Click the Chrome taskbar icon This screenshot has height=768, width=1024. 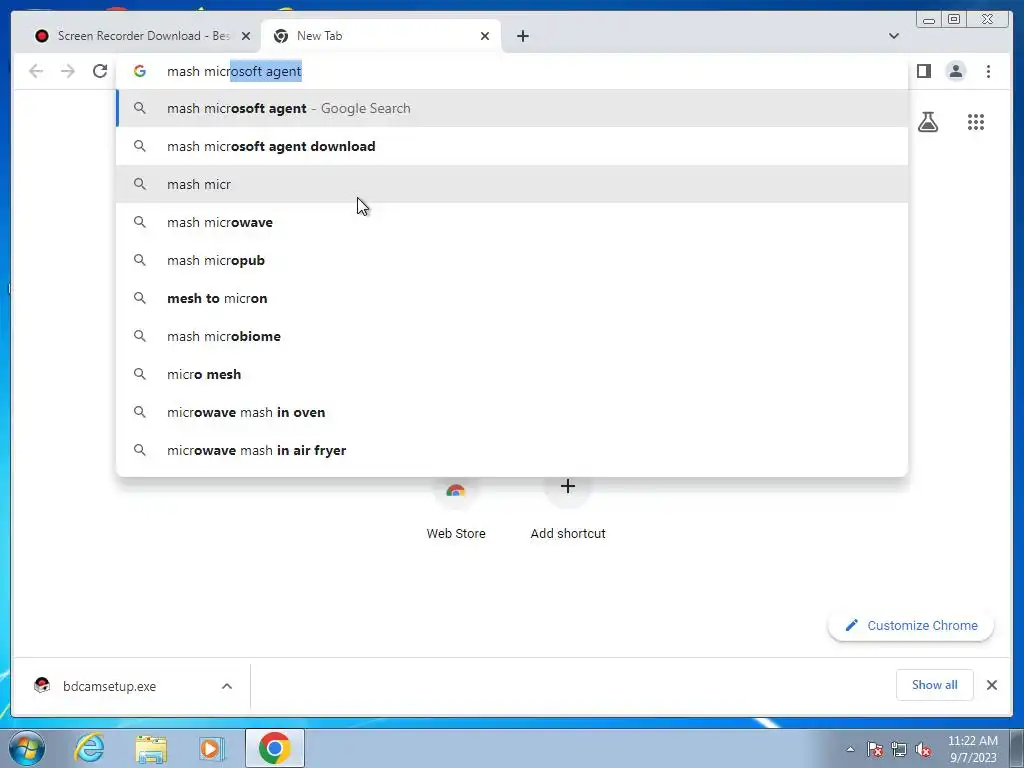[274, 748]
